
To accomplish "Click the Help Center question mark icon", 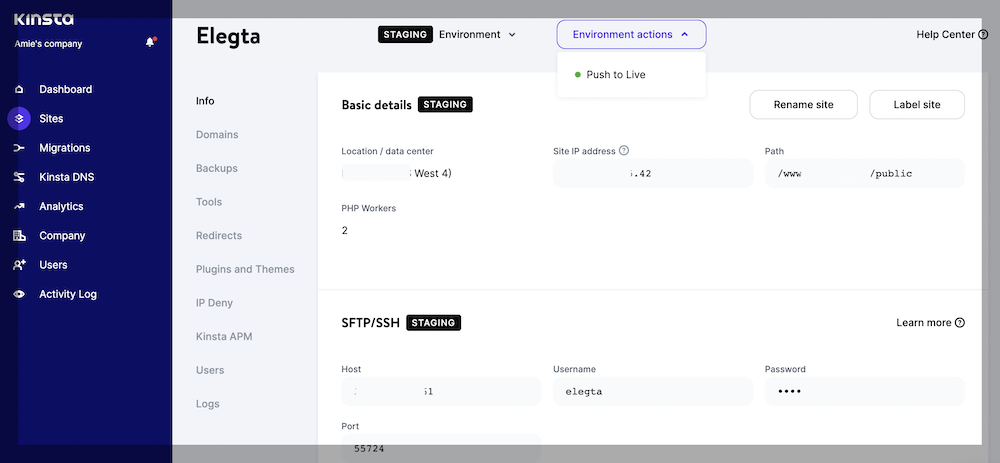I will tap(983, 34).
